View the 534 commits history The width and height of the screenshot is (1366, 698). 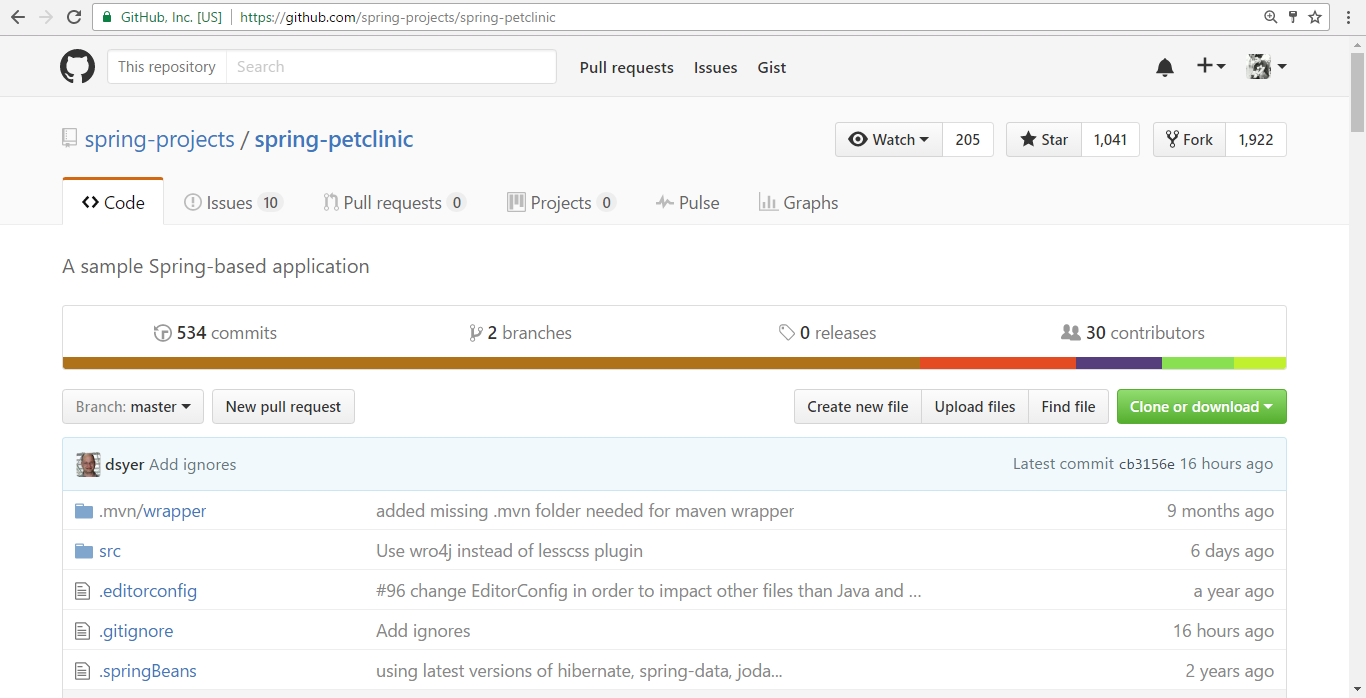click(215, 333)
